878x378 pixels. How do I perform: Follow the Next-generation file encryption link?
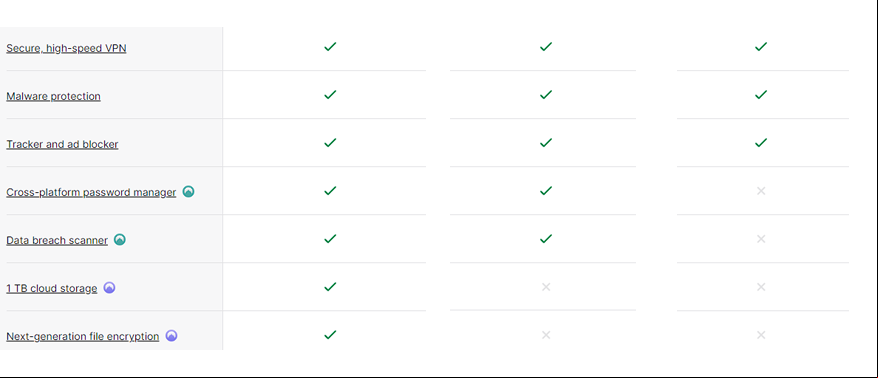coord(82,337)
